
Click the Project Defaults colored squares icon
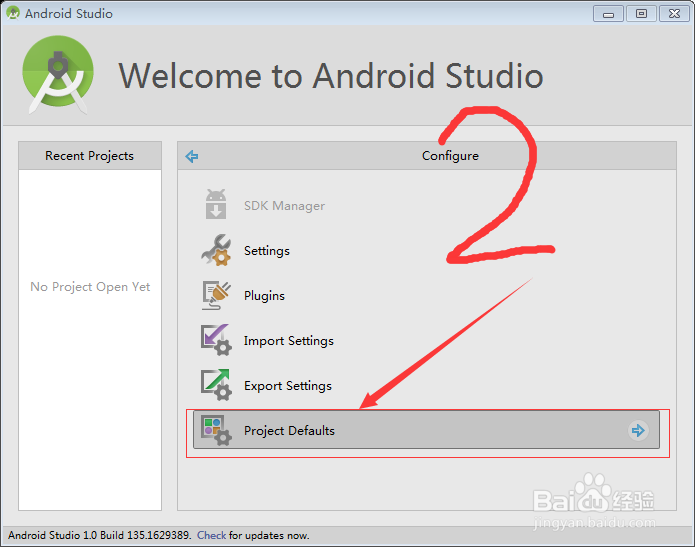[216, 430]
